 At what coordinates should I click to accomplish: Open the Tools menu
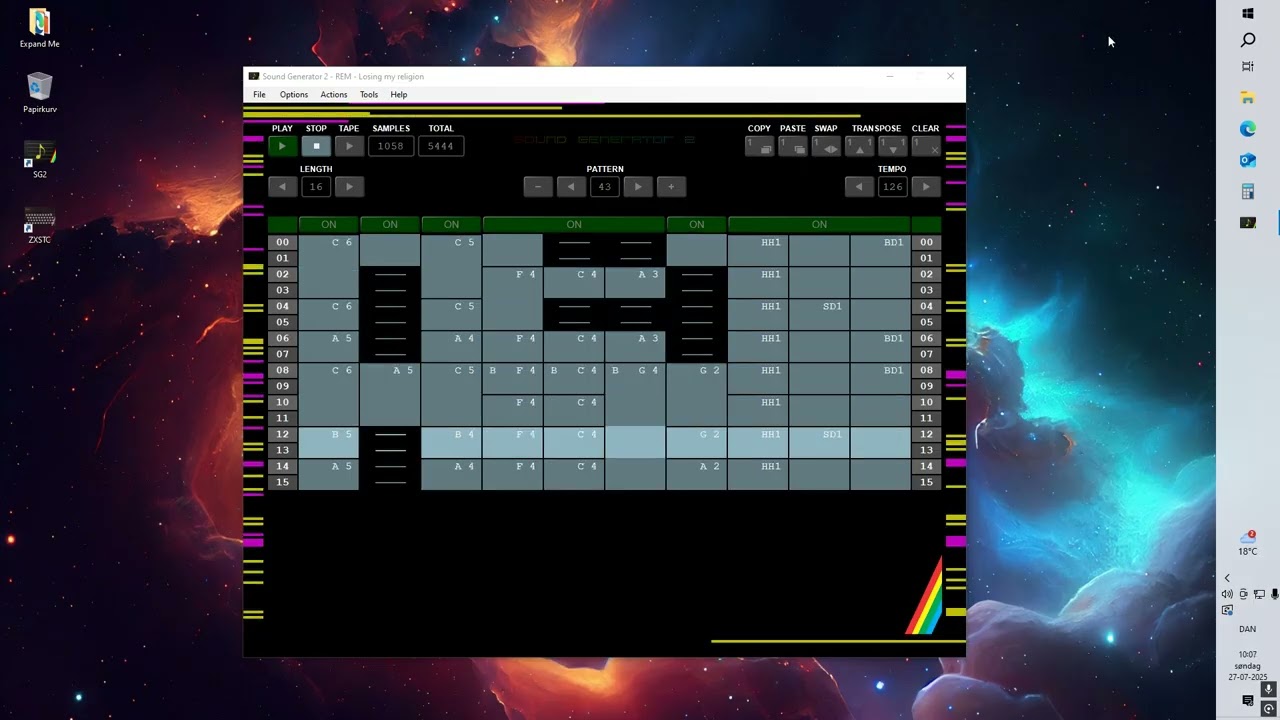coord(369,95)
